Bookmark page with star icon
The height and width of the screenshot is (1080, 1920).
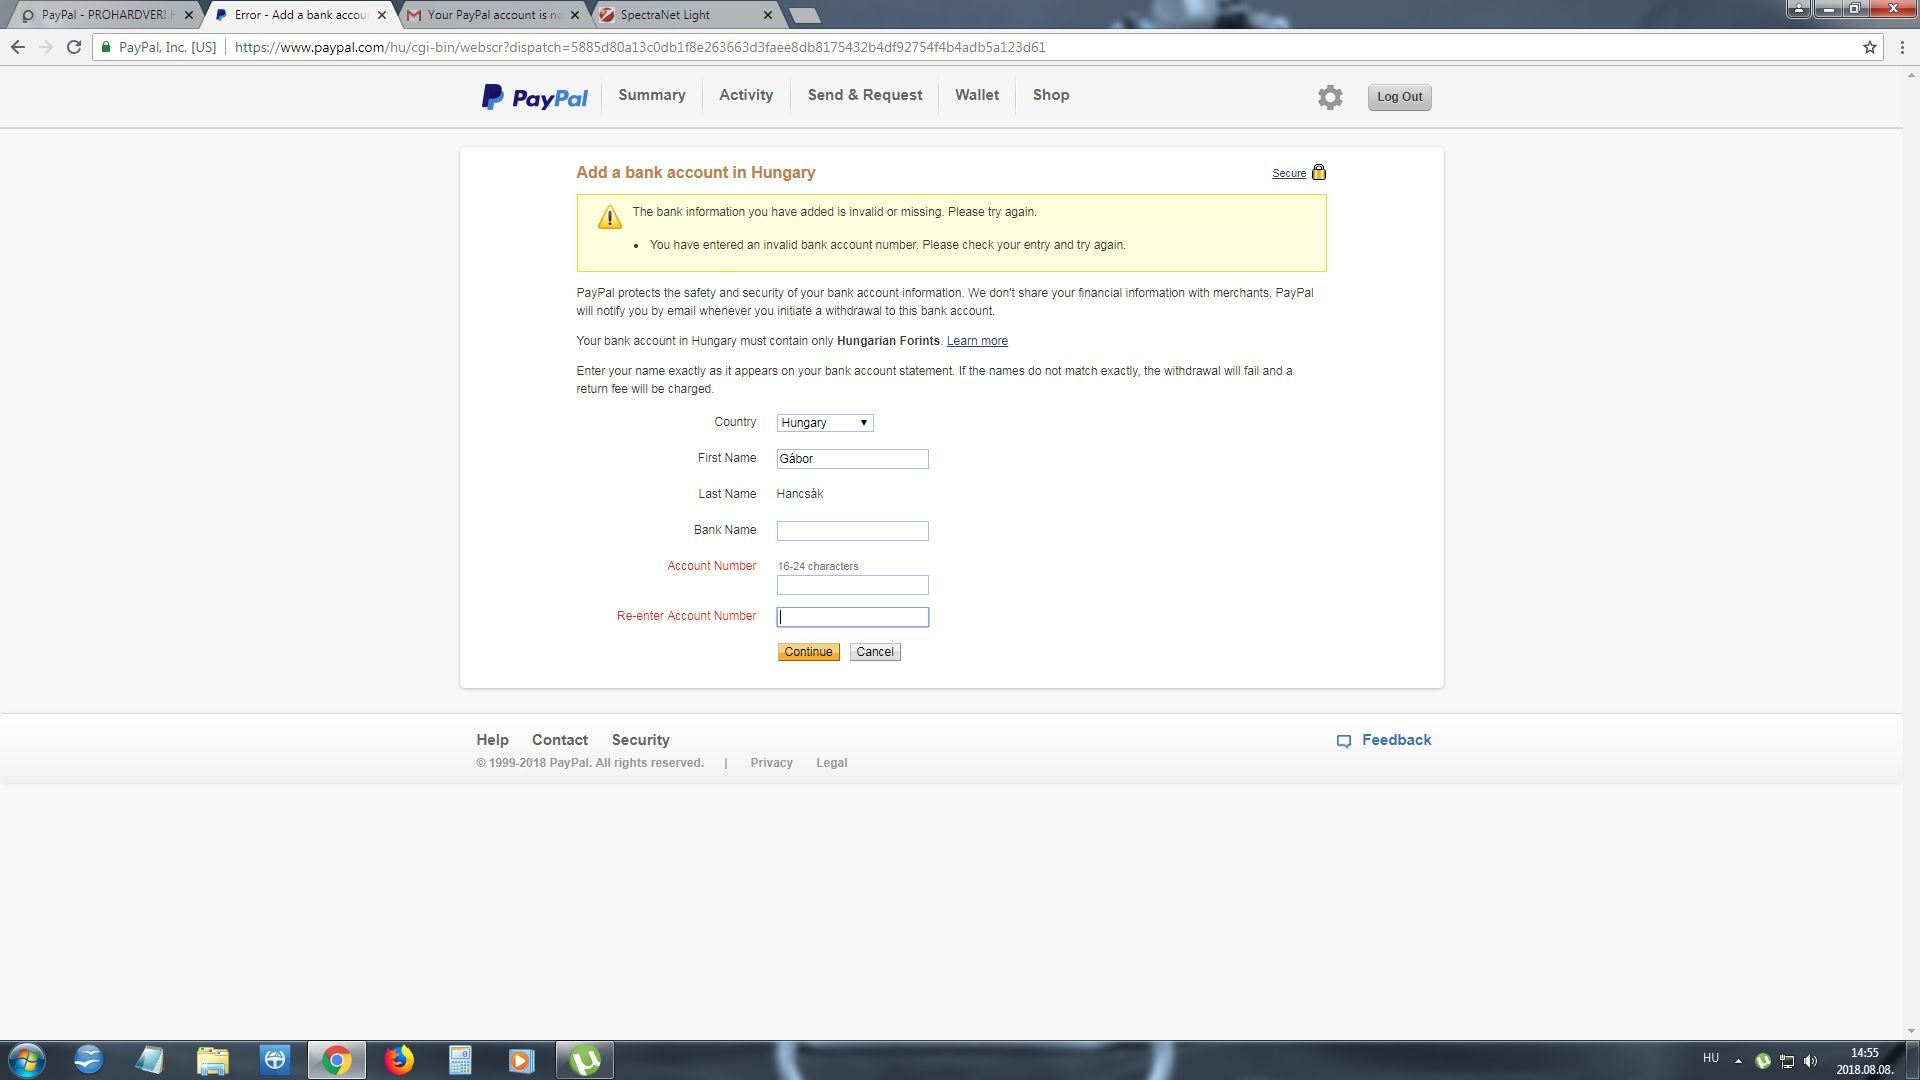tap(1869, 47)
